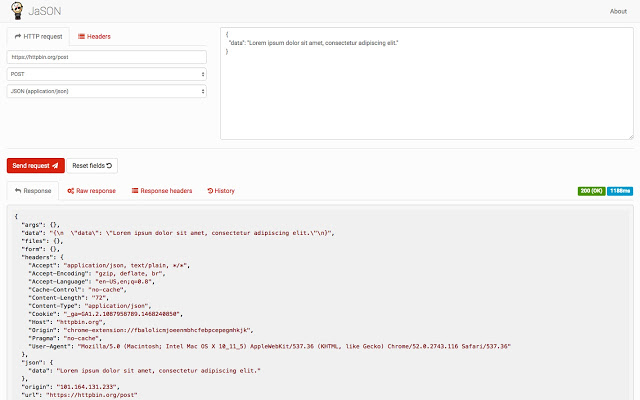Click the 200 (OK) status badge
Screen dimensions: 640x400
point(591,191)
